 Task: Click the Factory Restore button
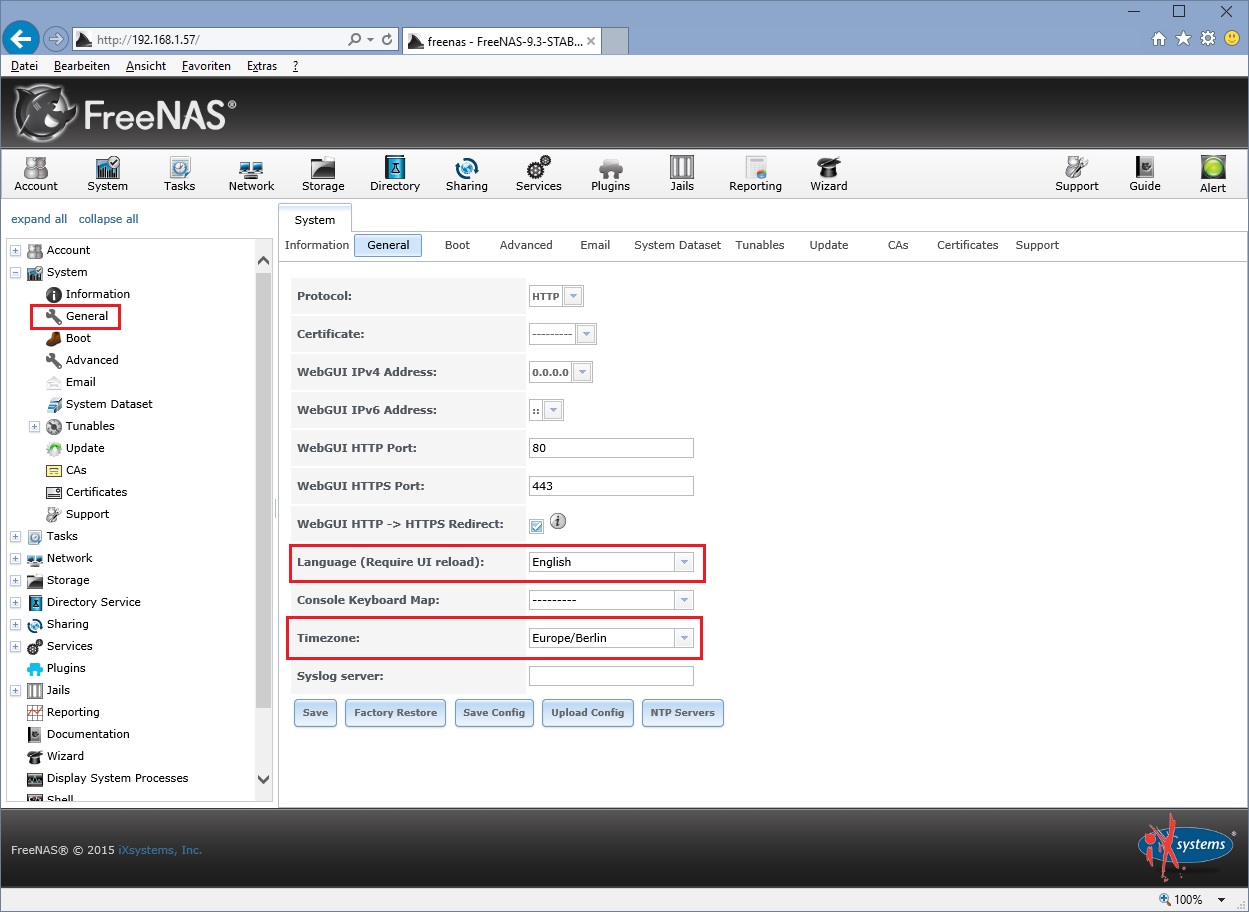[x=395, y=713]
